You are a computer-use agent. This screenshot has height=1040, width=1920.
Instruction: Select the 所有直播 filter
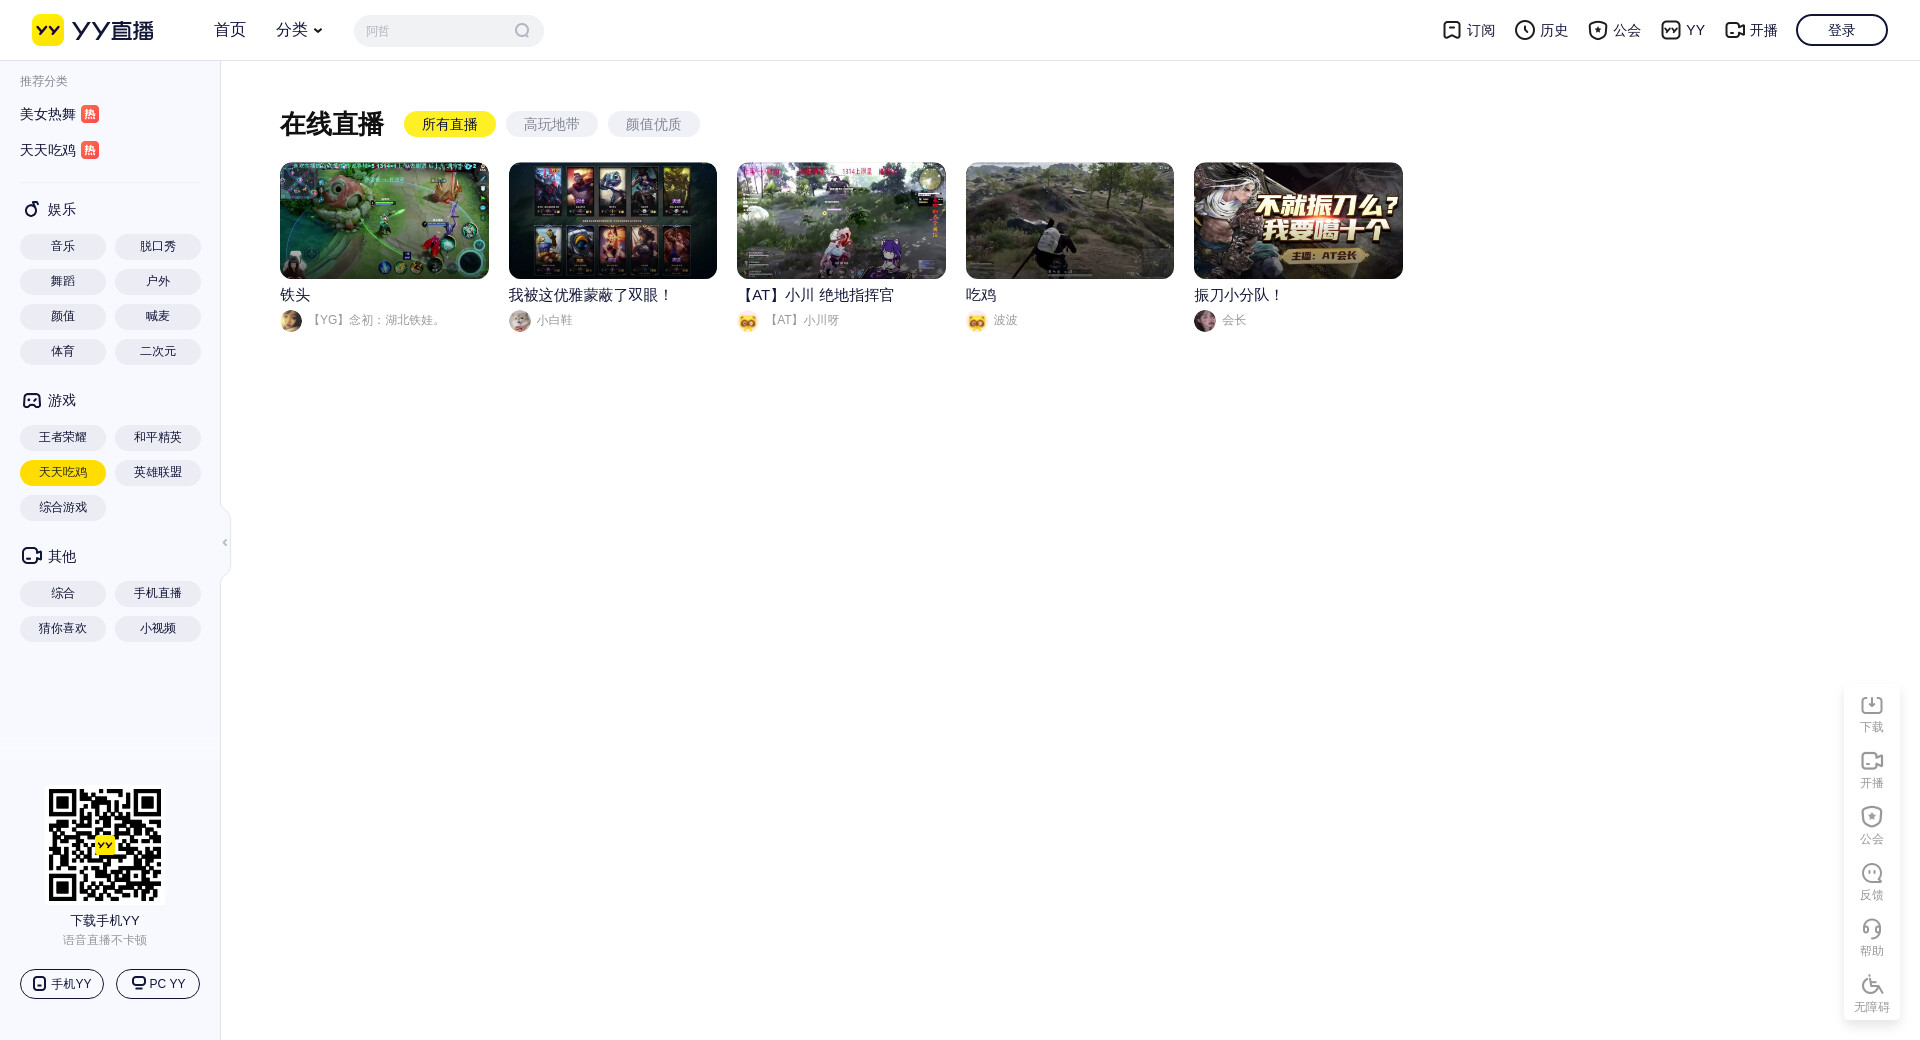point(449,124)
